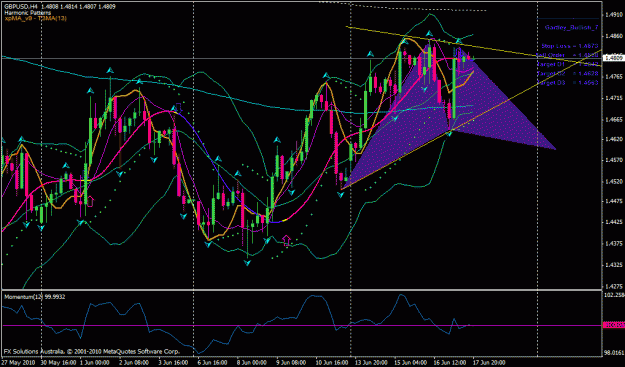The image size is (625, 367).
Task: Select the Gartley_Bullish_7 pattern label
Action: pos(572,28)
